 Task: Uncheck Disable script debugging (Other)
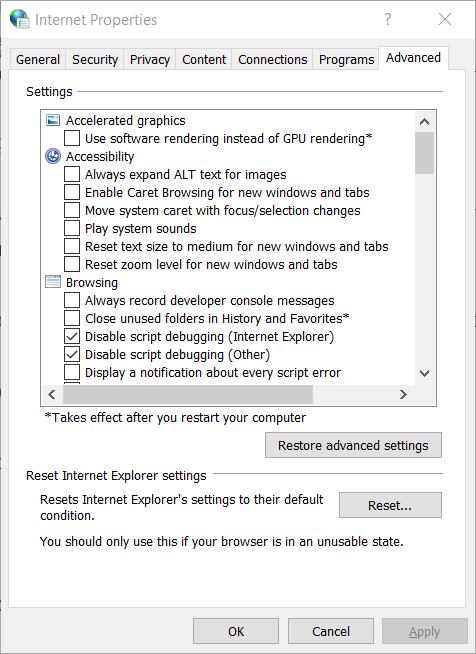pos(72,354)
